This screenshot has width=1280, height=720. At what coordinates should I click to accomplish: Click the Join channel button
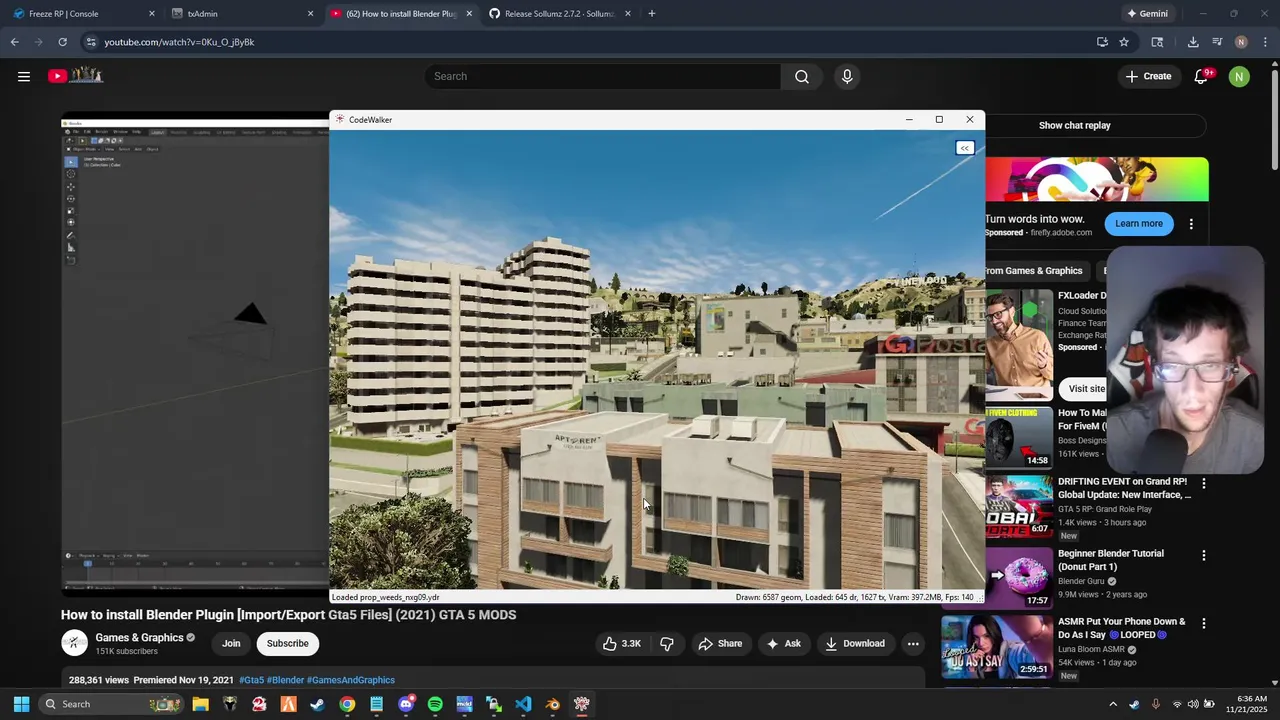[x=231, y=644]
